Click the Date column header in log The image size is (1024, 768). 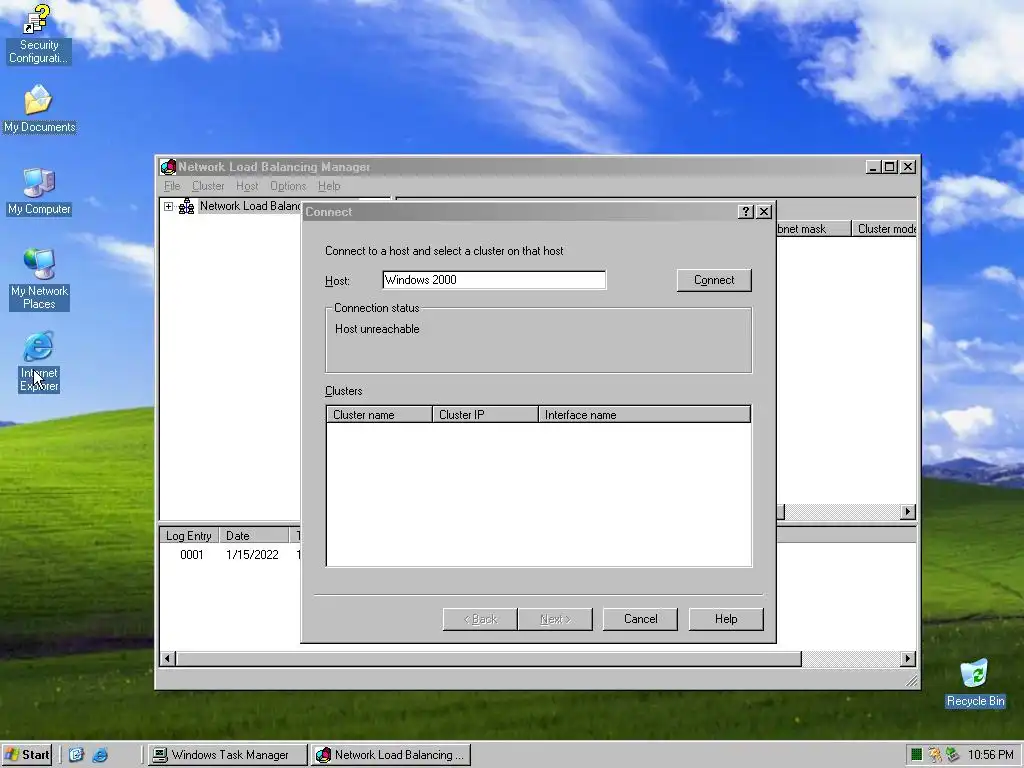[253, 536]
